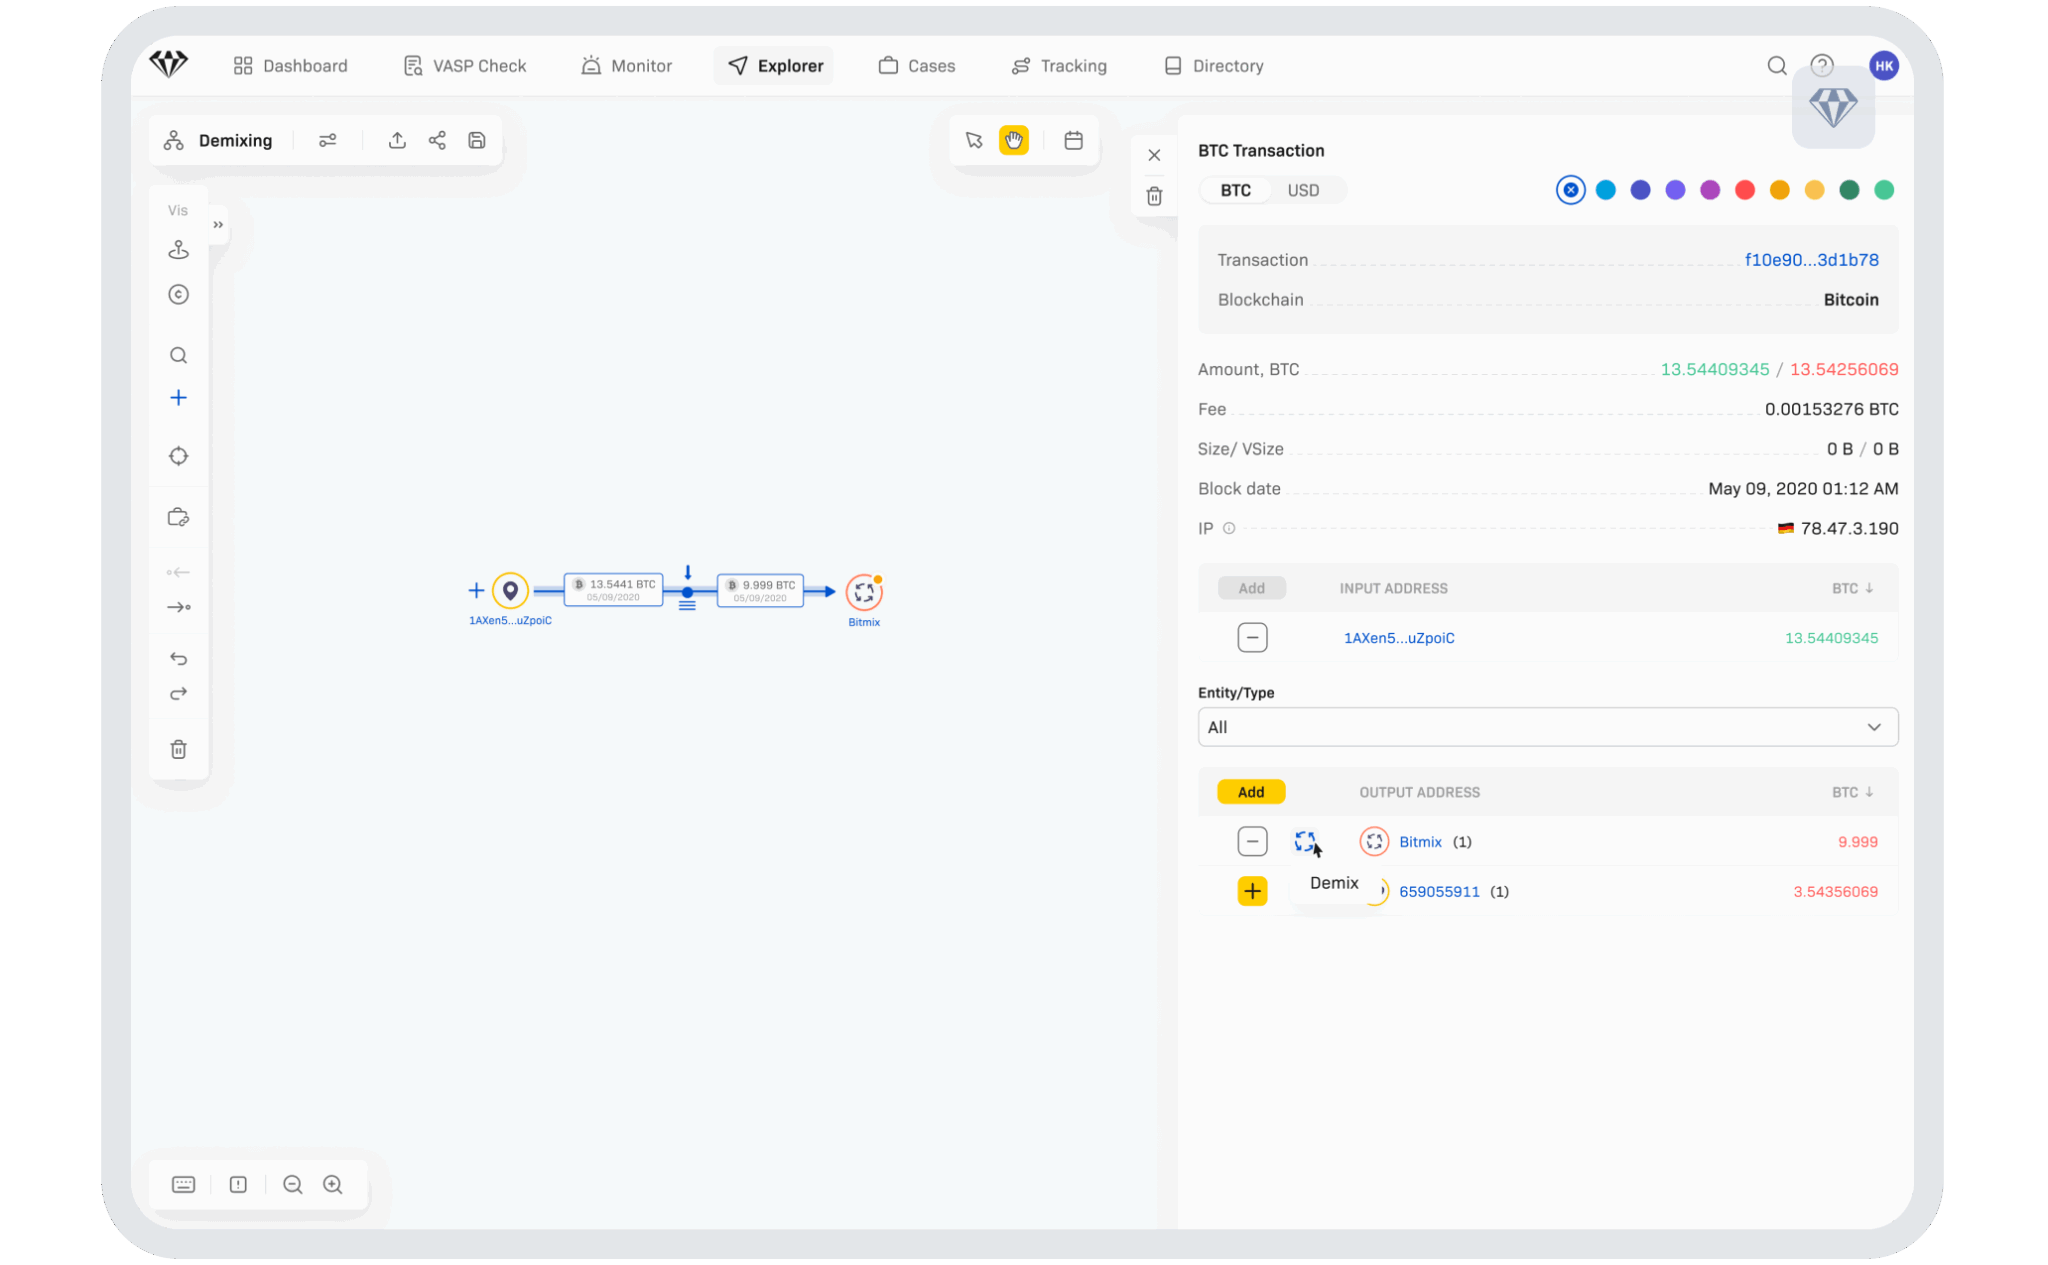
Task: Save the graph with the save icon
Action: click(x=476, y=140)
